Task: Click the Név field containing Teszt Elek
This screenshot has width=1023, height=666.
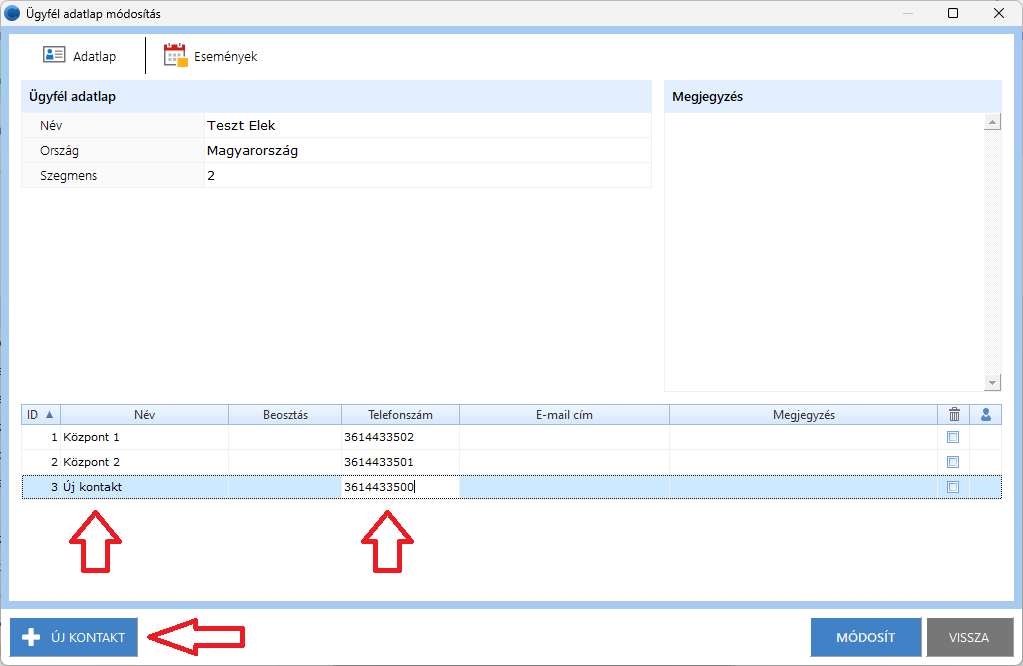Action: click(426, 126)
